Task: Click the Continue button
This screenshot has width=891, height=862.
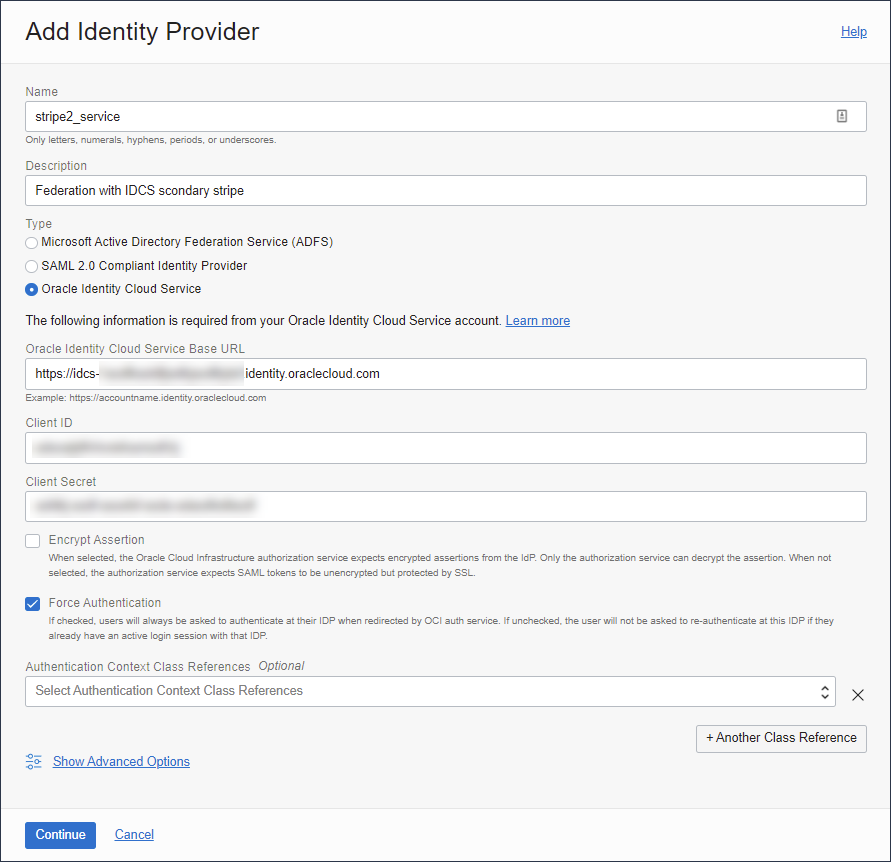Action: [60, 834]
